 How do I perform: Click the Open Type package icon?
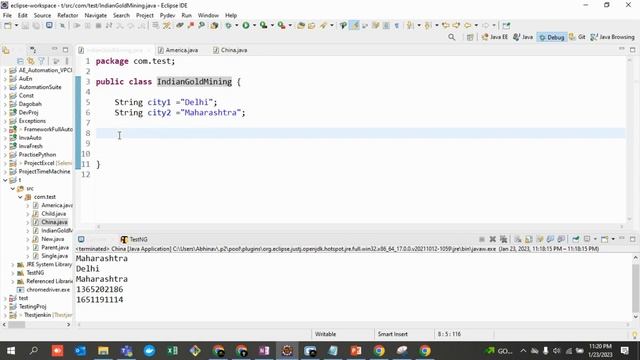click(x=301, y=25)
